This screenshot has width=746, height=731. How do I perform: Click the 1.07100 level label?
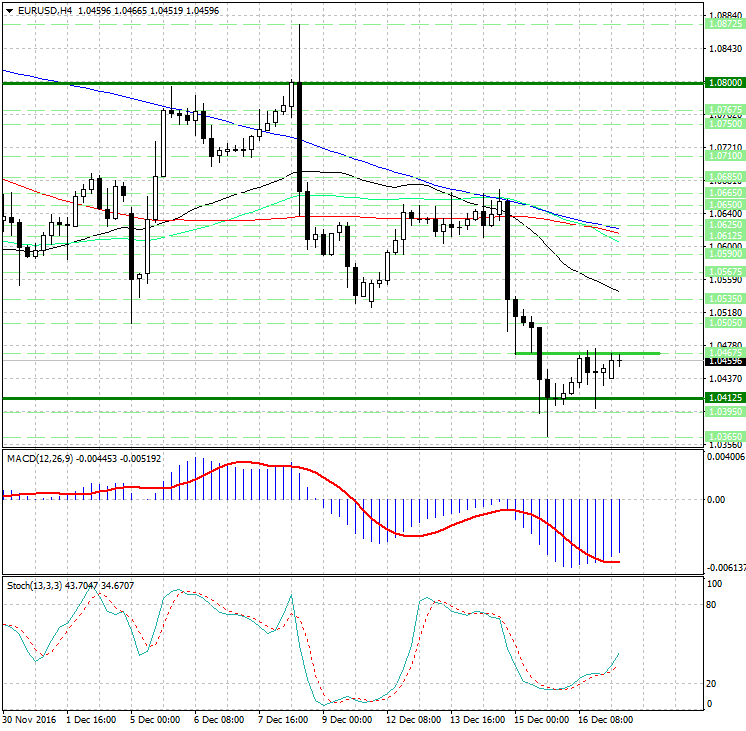[x=725, y=156]
